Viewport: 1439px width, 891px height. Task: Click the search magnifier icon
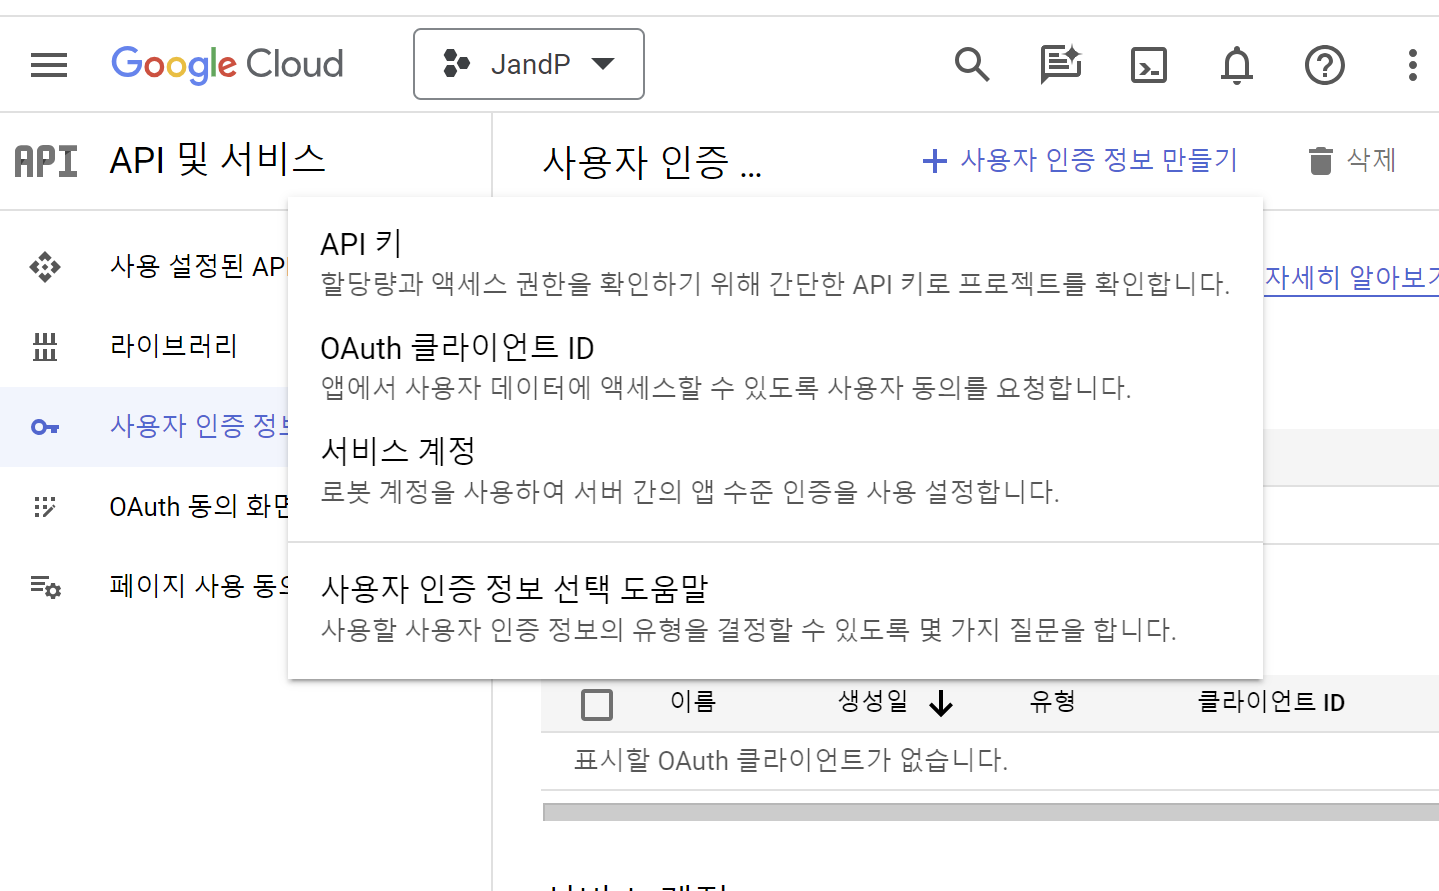(x=972, y=65)
